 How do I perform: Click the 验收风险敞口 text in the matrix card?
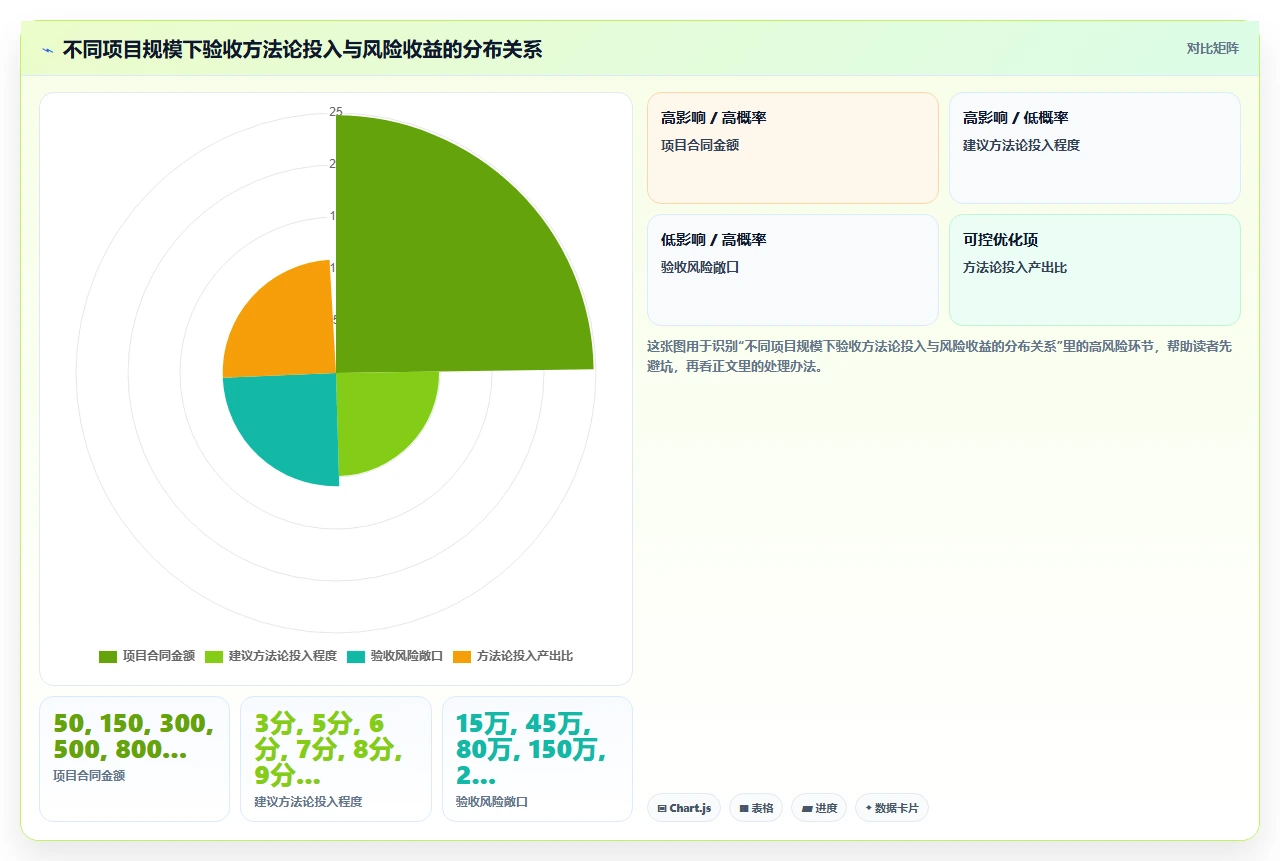(x=700, y=267)
